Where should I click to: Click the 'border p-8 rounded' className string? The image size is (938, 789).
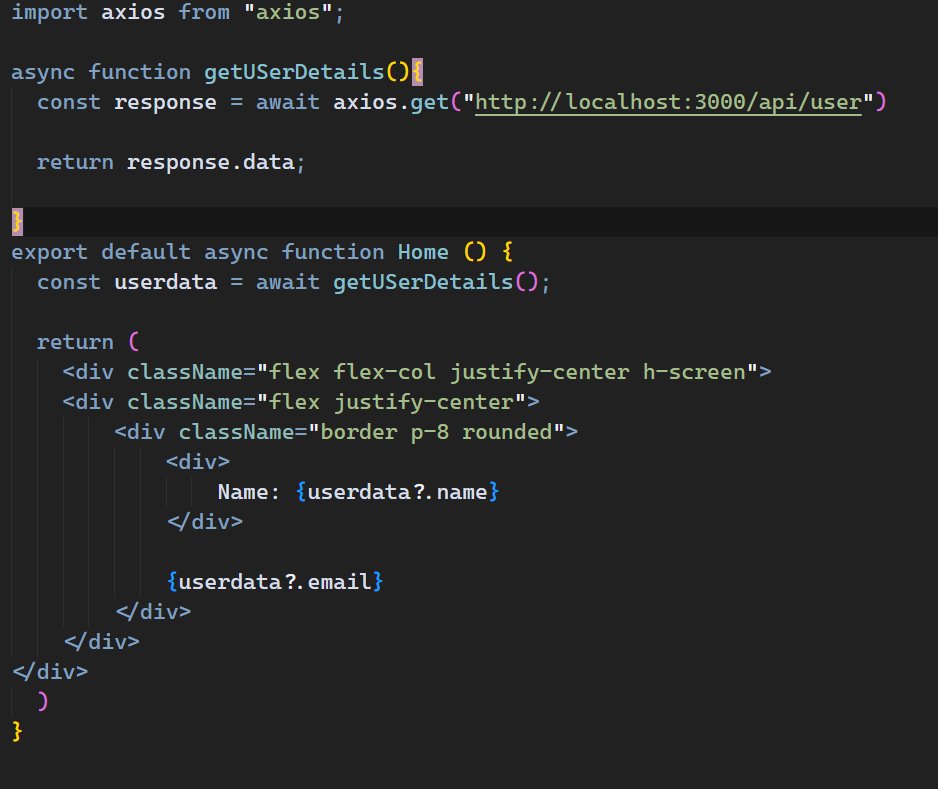(436, 432)
